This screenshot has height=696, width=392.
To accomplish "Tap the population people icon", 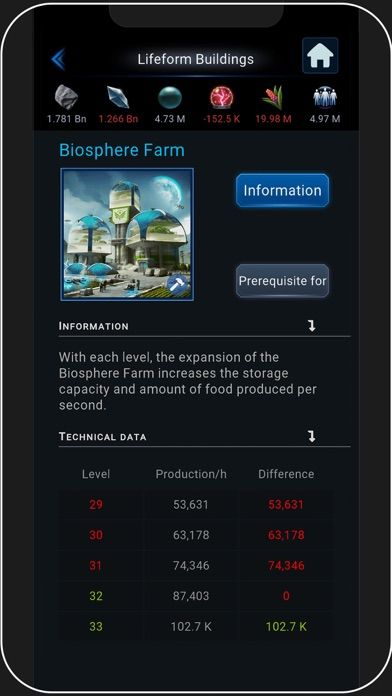I will coord(325,97).
